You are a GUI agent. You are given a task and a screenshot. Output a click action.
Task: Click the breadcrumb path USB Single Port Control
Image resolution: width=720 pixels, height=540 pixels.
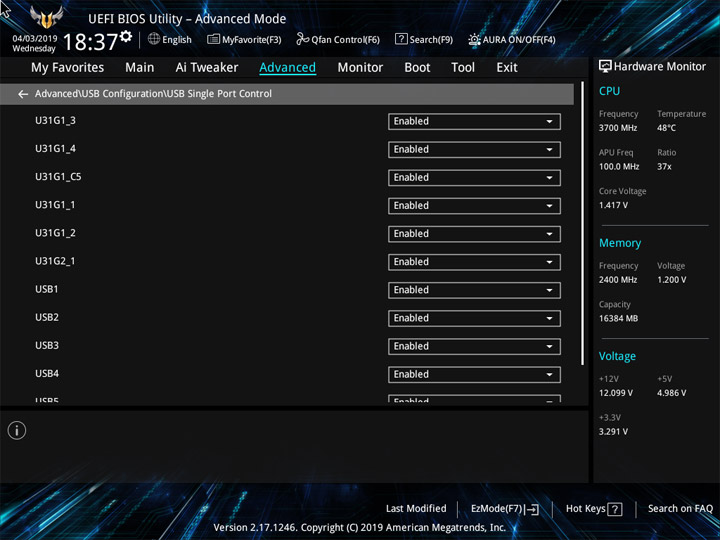[x=219, y=94]
